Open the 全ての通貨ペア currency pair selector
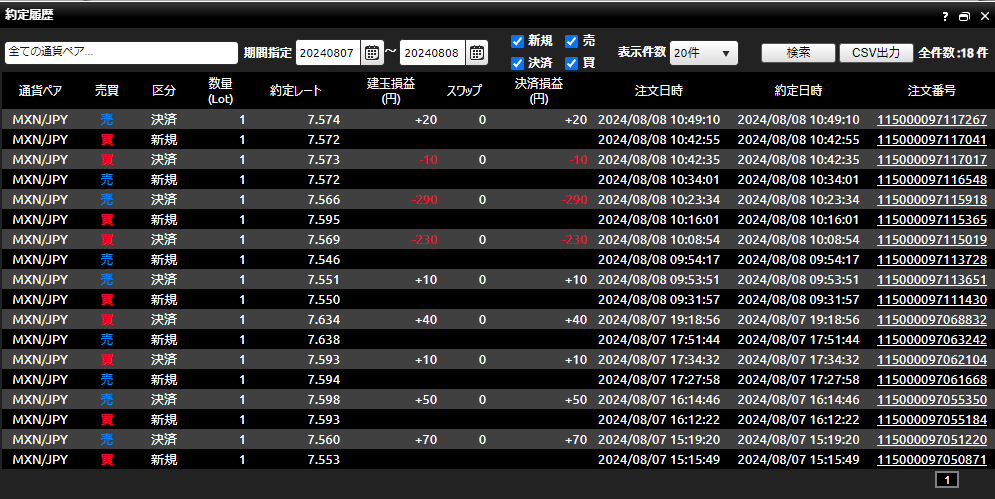This screenshot has width=995, height=499. [x=121, y=53]
